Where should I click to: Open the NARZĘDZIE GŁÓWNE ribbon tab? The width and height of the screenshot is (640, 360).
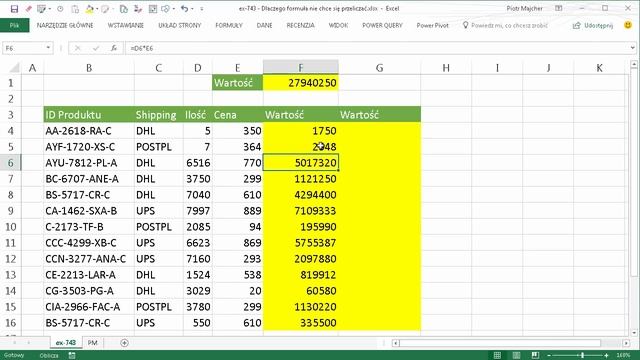pos(65,25)
